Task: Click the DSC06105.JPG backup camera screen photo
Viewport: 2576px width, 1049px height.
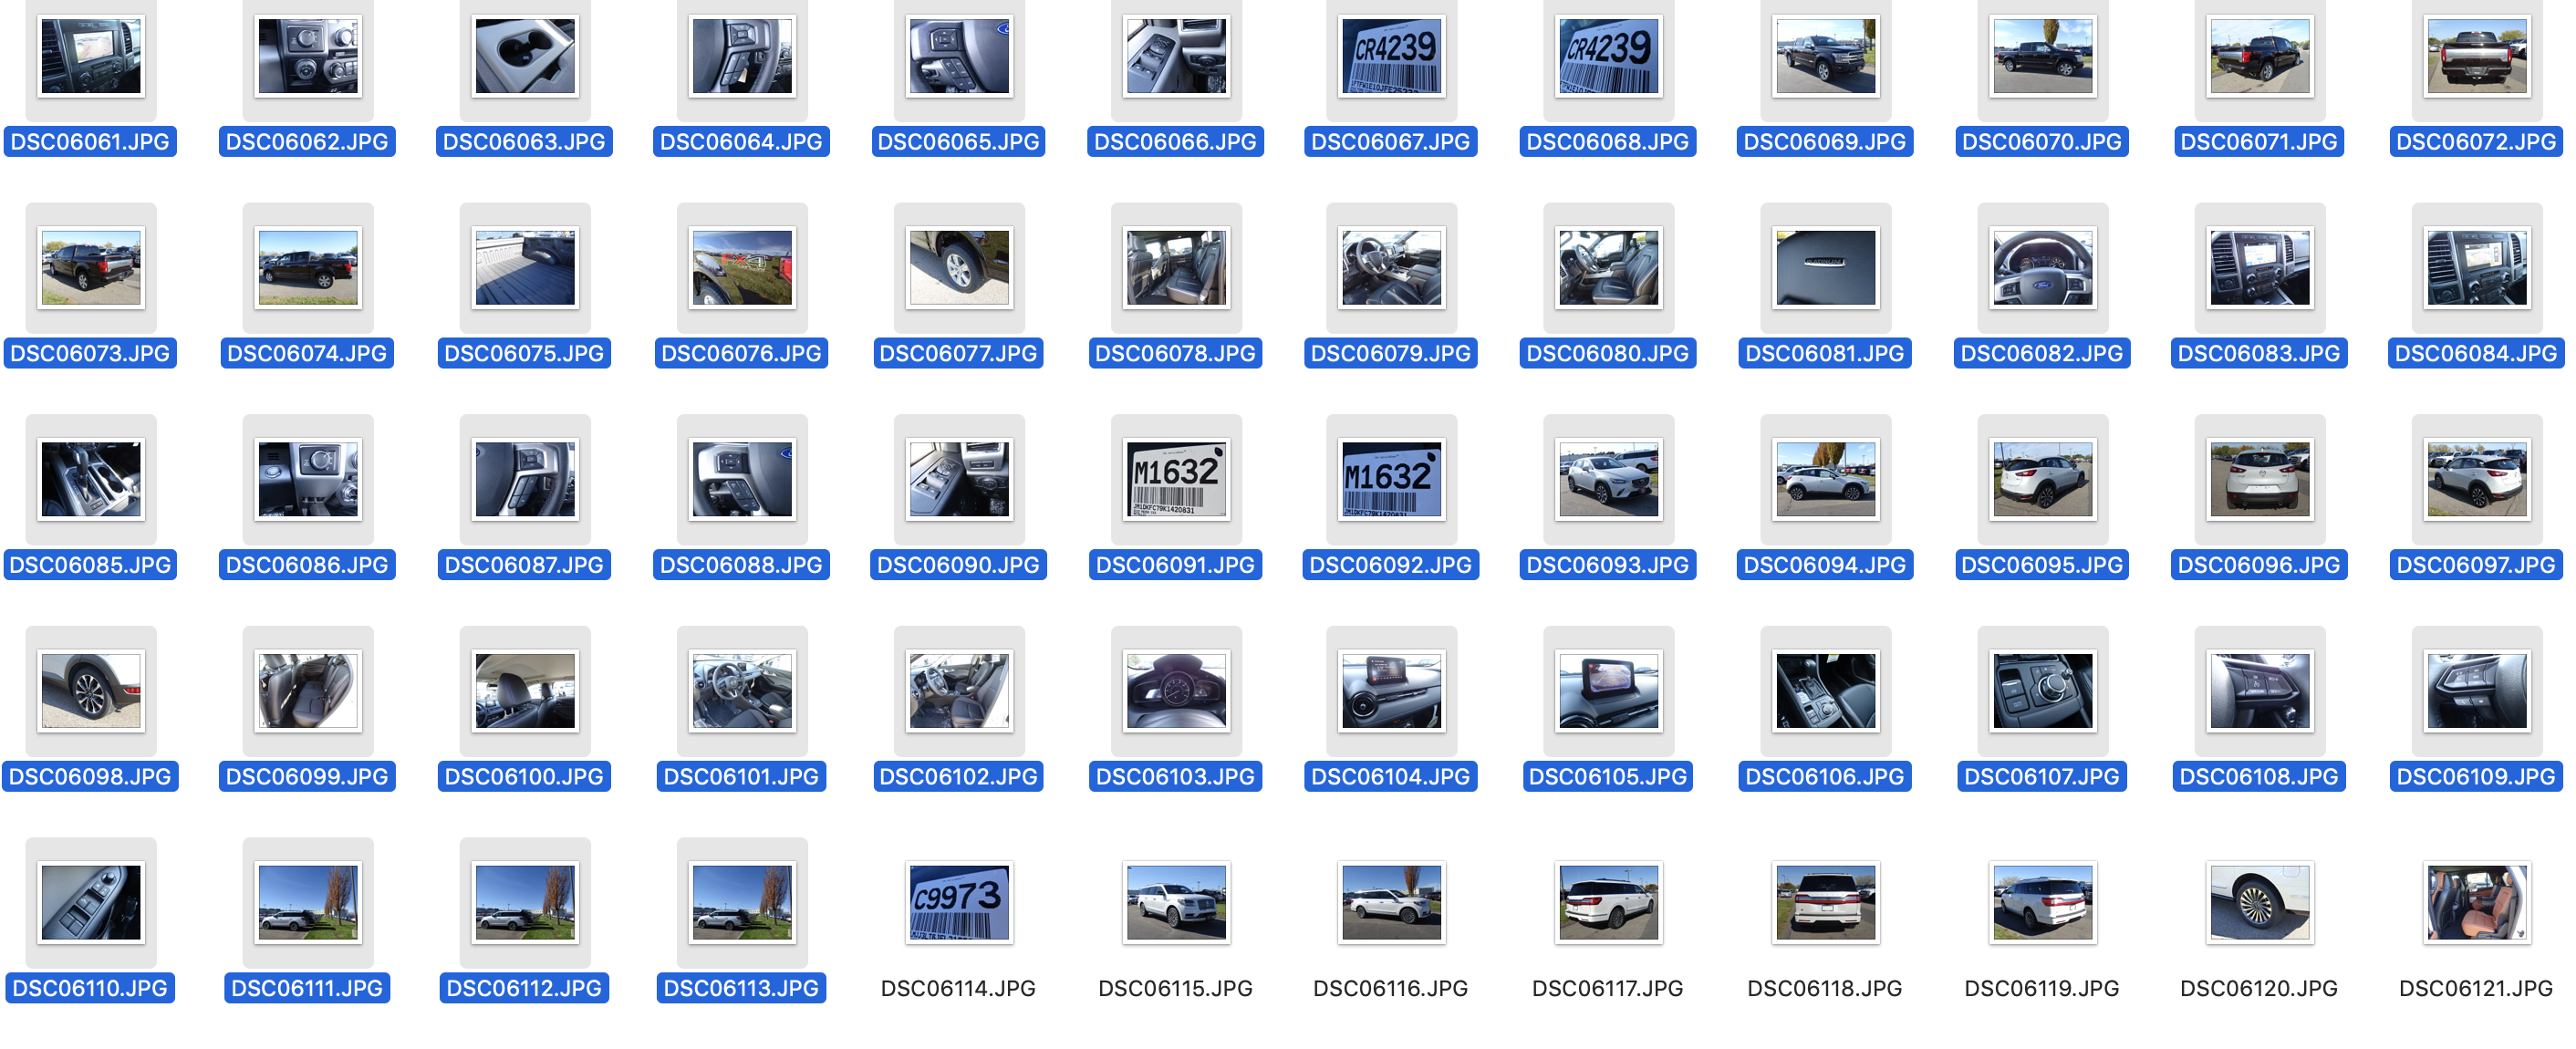Action: coord(1608,691)
